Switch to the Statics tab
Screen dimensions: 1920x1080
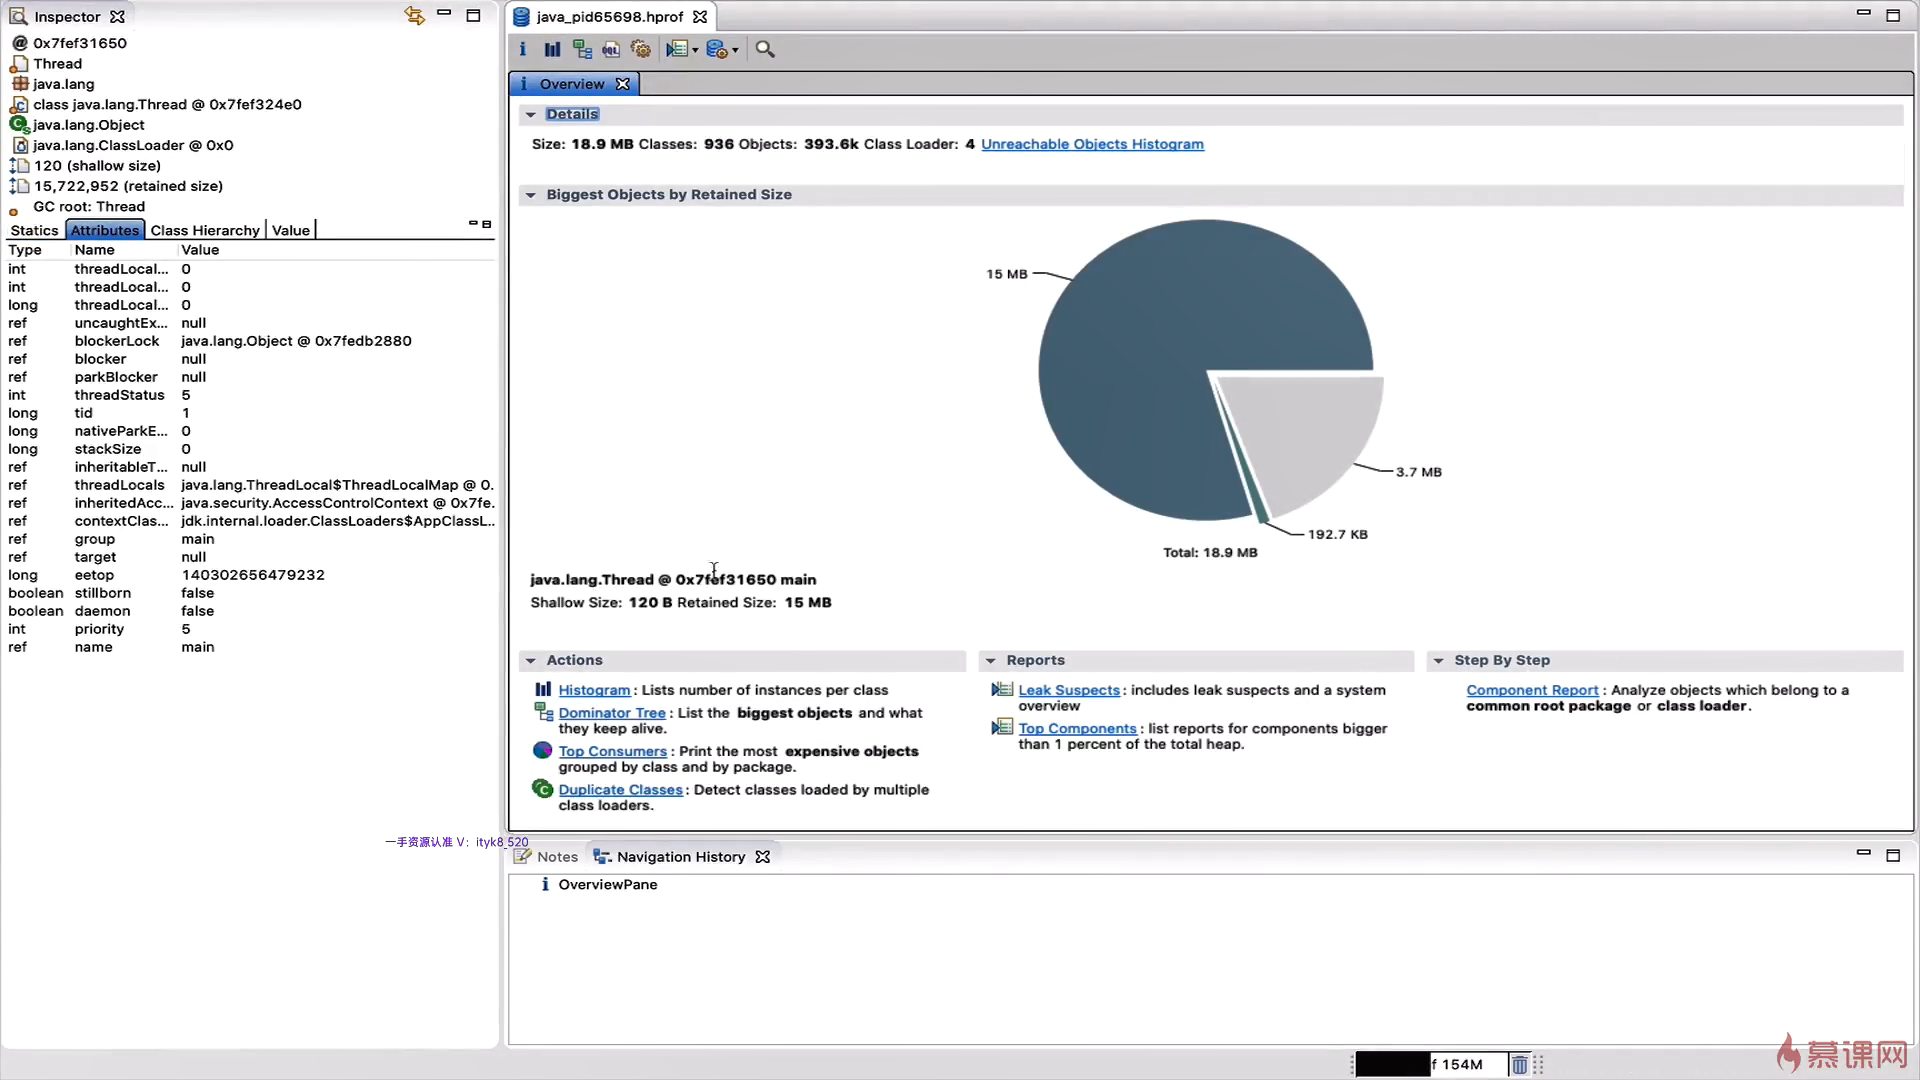point(34,230)
